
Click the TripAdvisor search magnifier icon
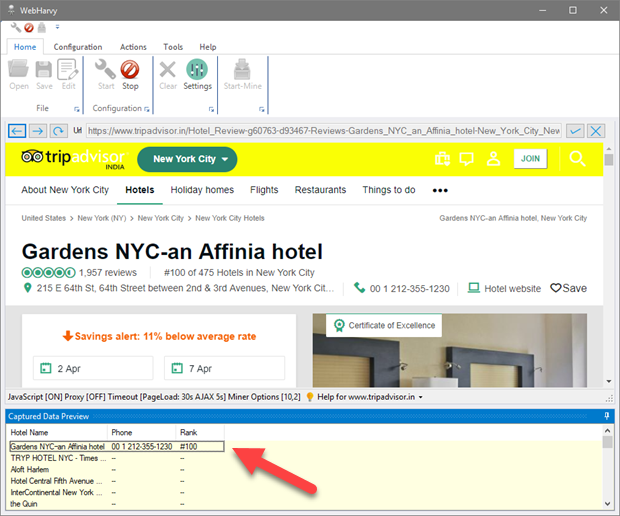click(x=577, y=159)
